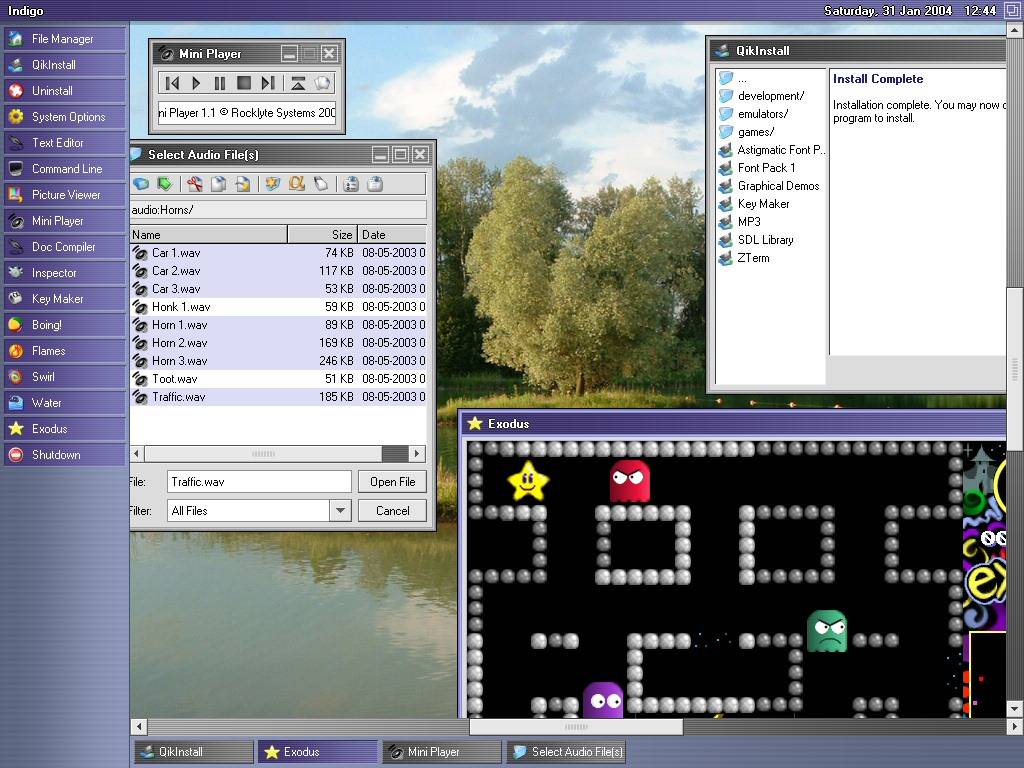Cancel the Select Audio File dialog
1024x768 pixels.
pyautogui.click(x=392, y=511)
